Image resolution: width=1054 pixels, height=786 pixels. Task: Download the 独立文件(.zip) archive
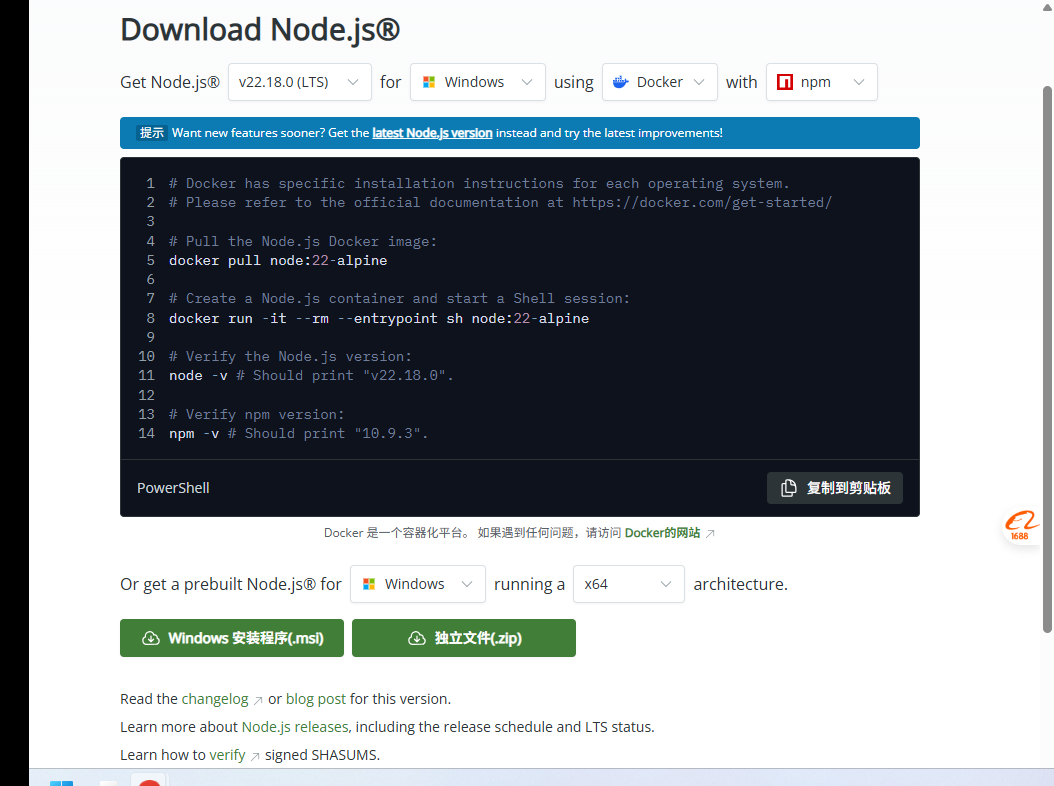click(x=464, y=638)
